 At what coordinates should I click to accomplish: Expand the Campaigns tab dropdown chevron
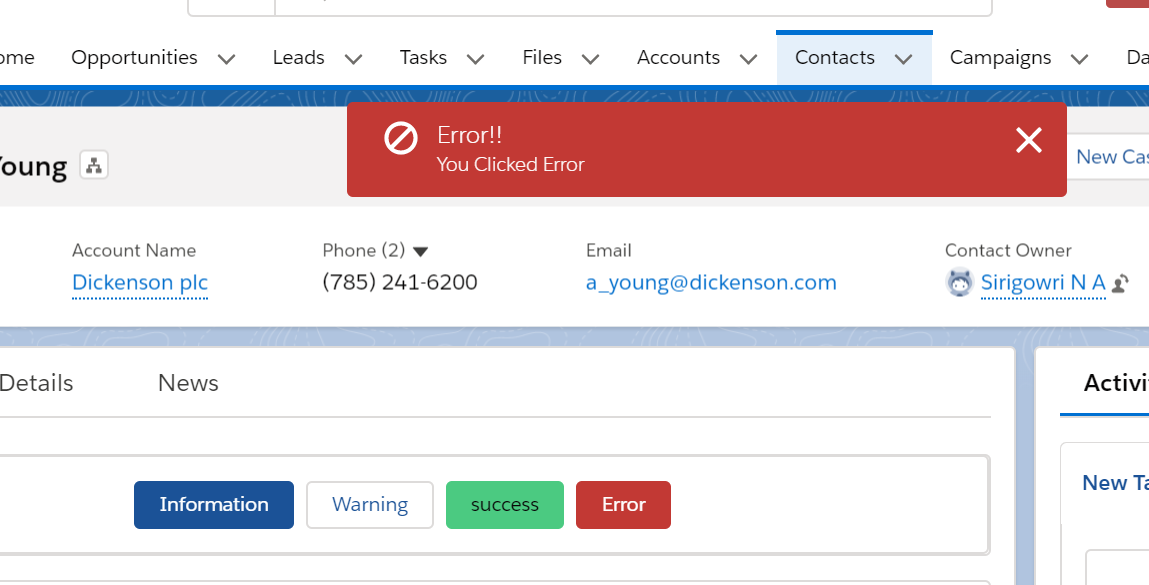coord(1079,59)
